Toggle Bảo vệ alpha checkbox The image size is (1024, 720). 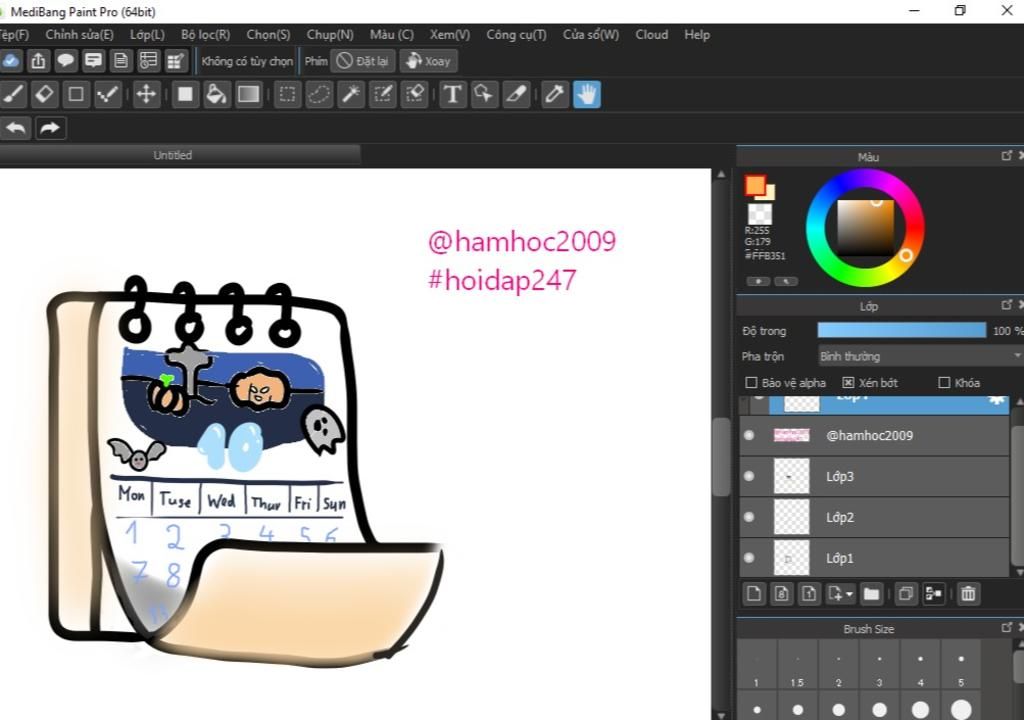pos(751,383)
